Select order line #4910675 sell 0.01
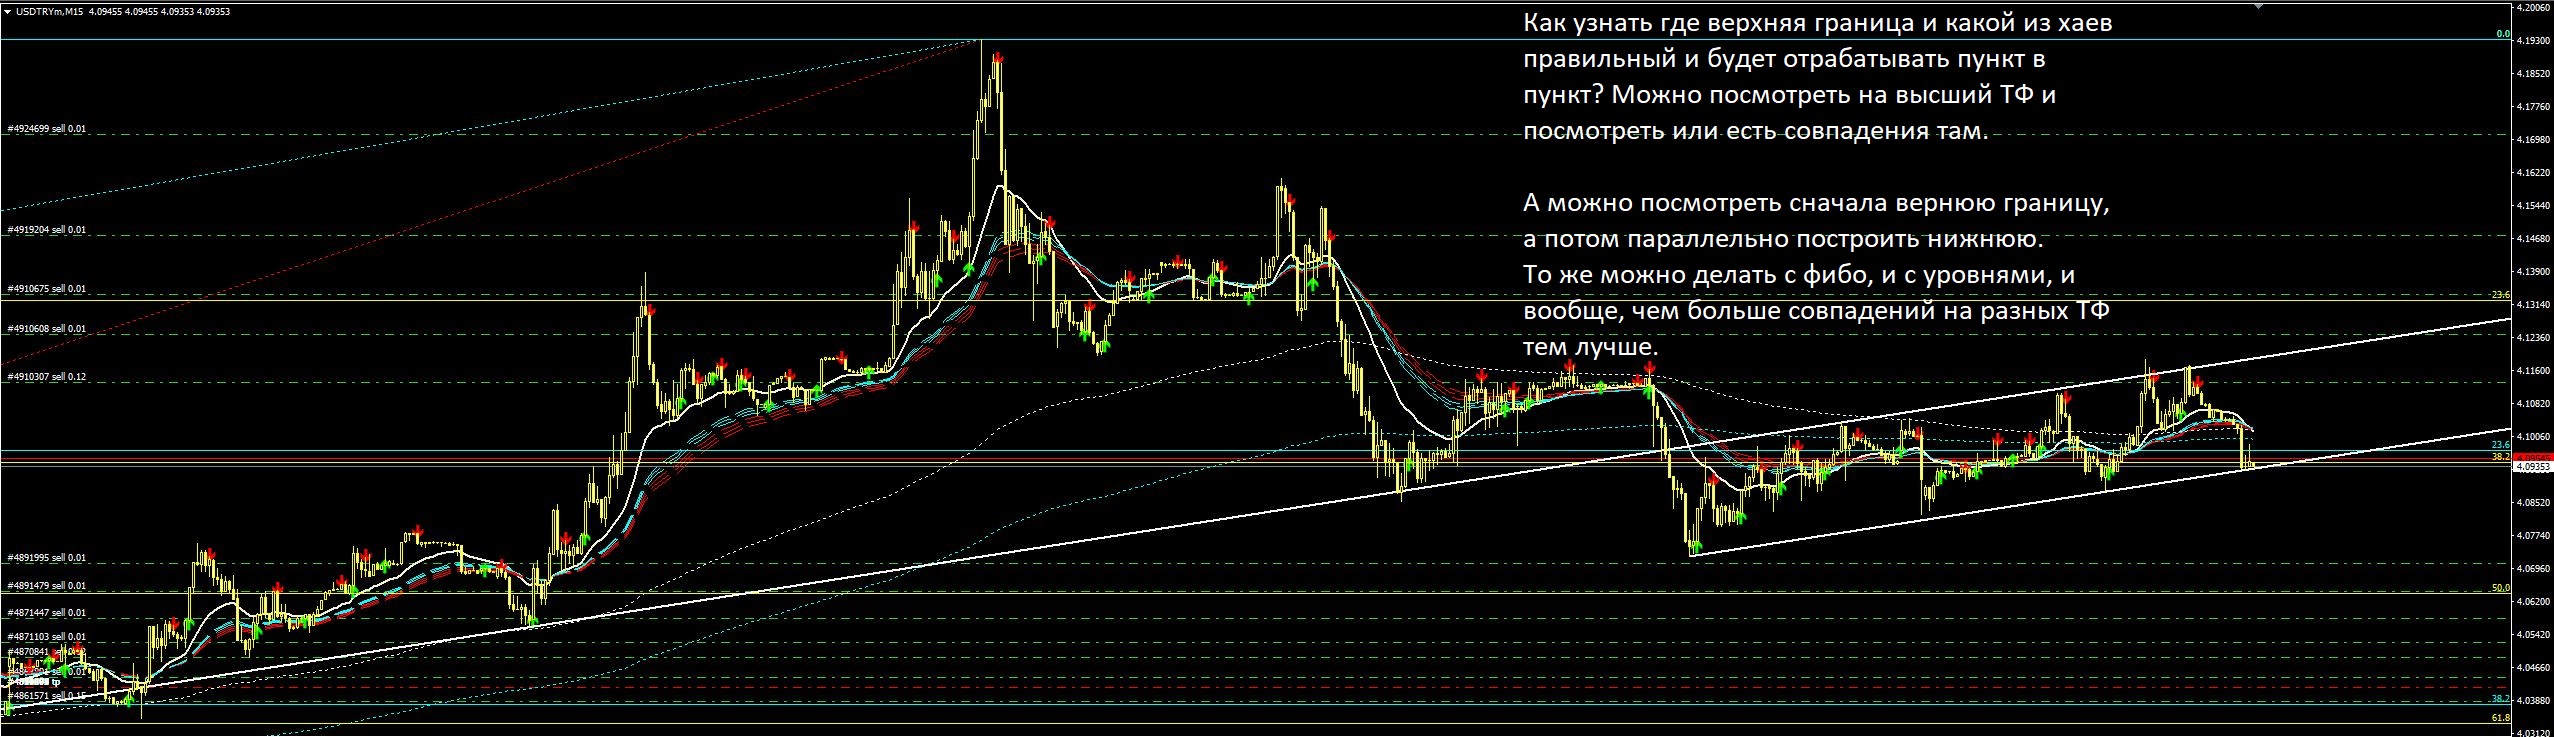2554x737 pixels. coord(47,289)
